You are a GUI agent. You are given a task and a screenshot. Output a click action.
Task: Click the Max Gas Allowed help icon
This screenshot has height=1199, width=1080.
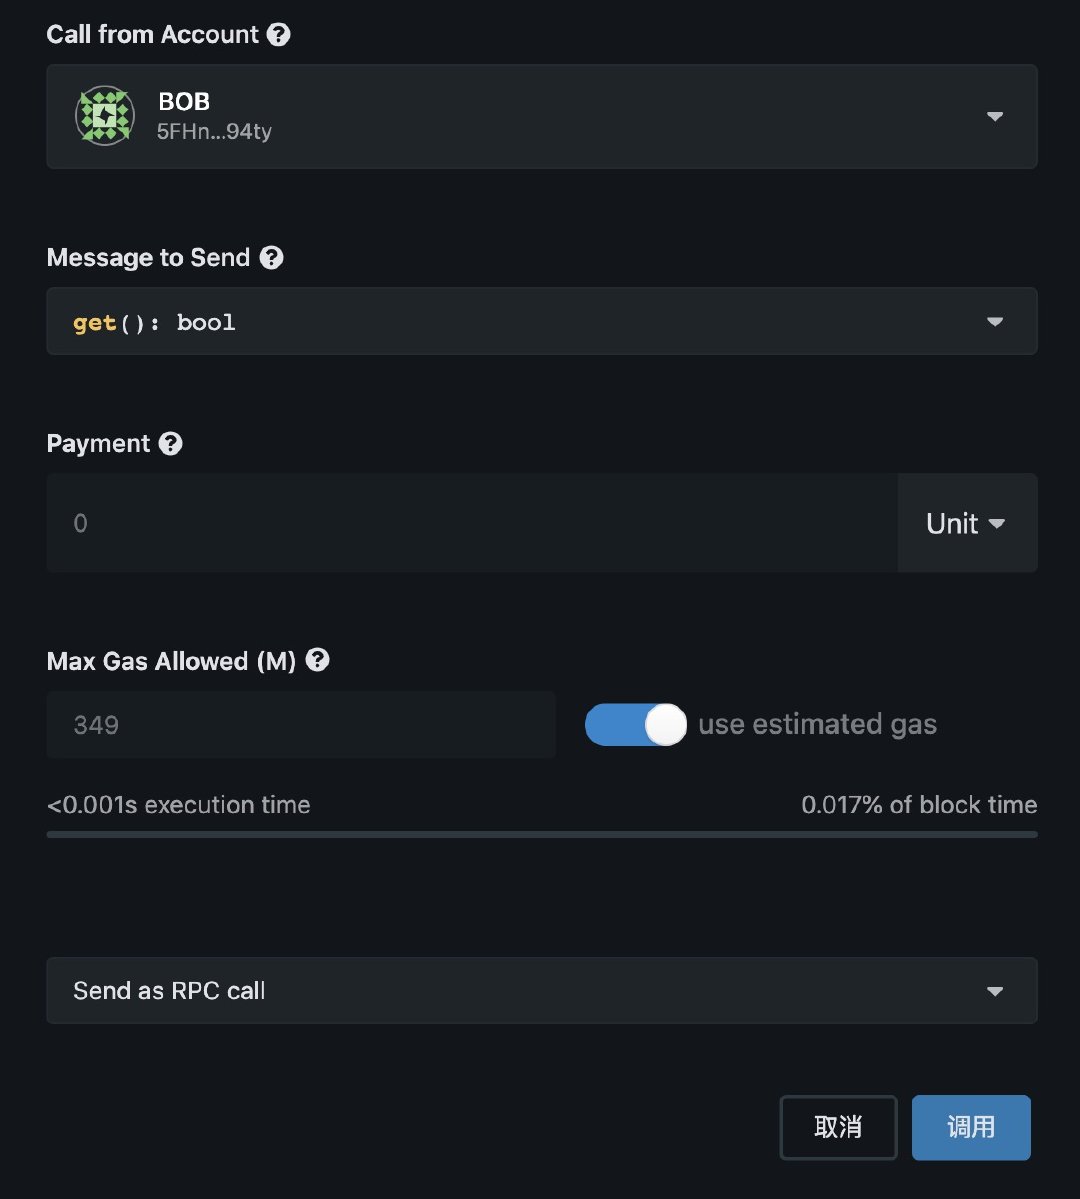[x=318, y=660]
